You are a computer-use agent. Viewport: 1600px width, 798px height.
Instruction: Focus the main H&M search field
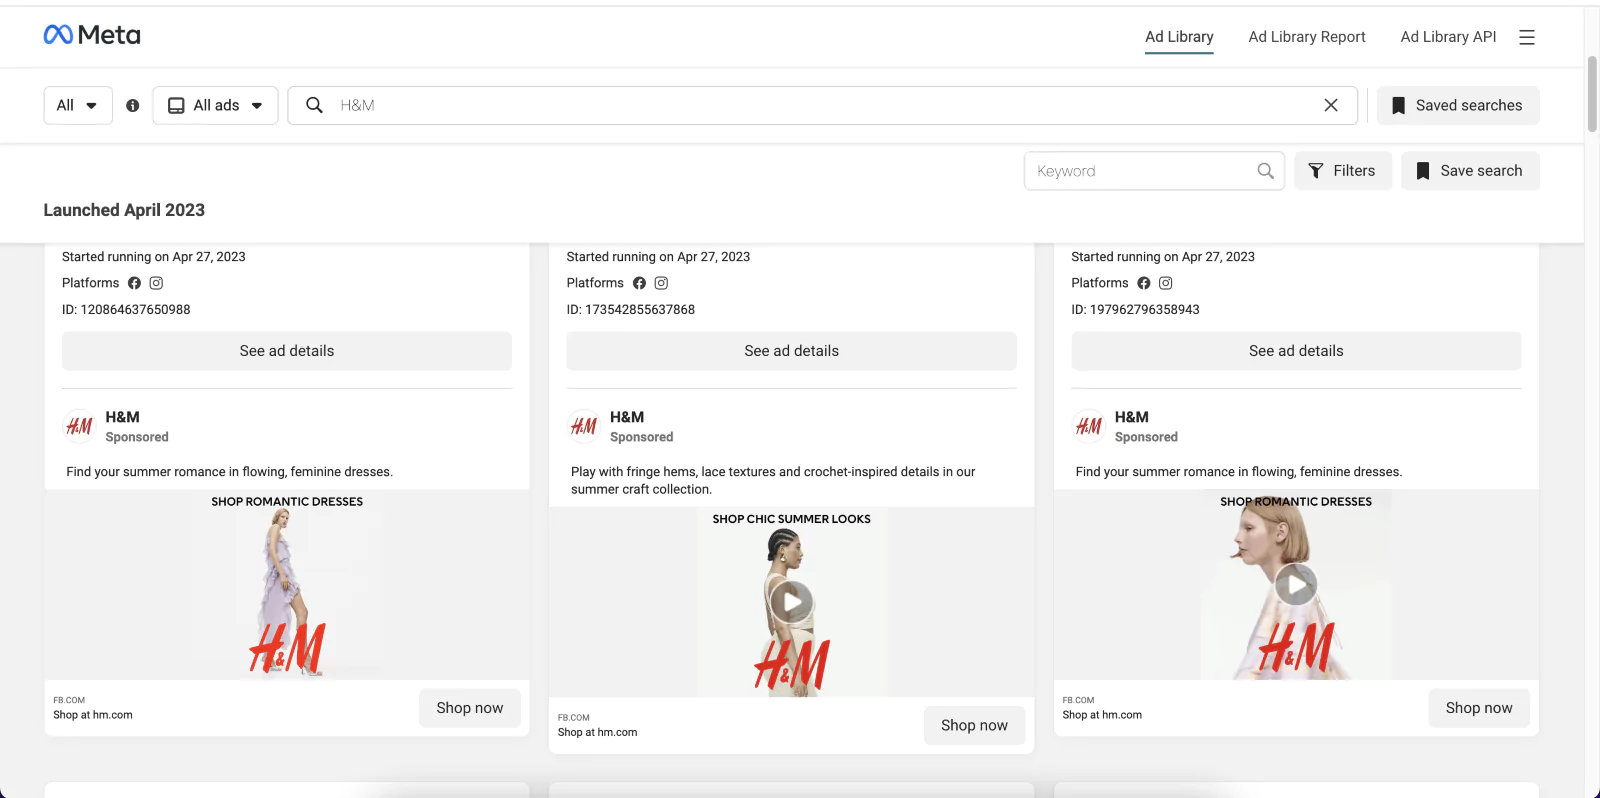[x=822, y=105]
